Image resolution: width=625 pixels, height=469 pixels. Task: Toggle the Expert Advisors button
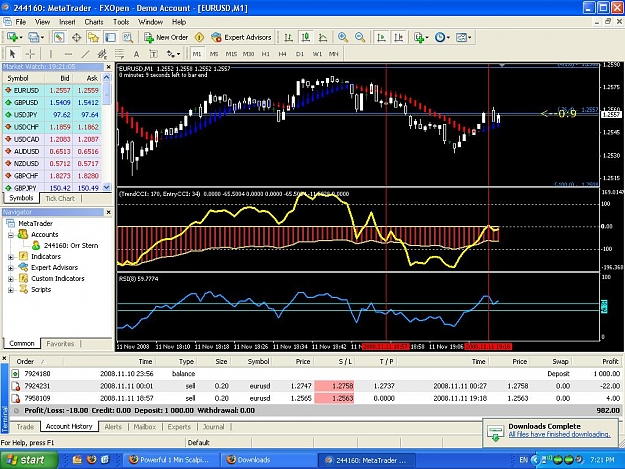click(241, 37)
